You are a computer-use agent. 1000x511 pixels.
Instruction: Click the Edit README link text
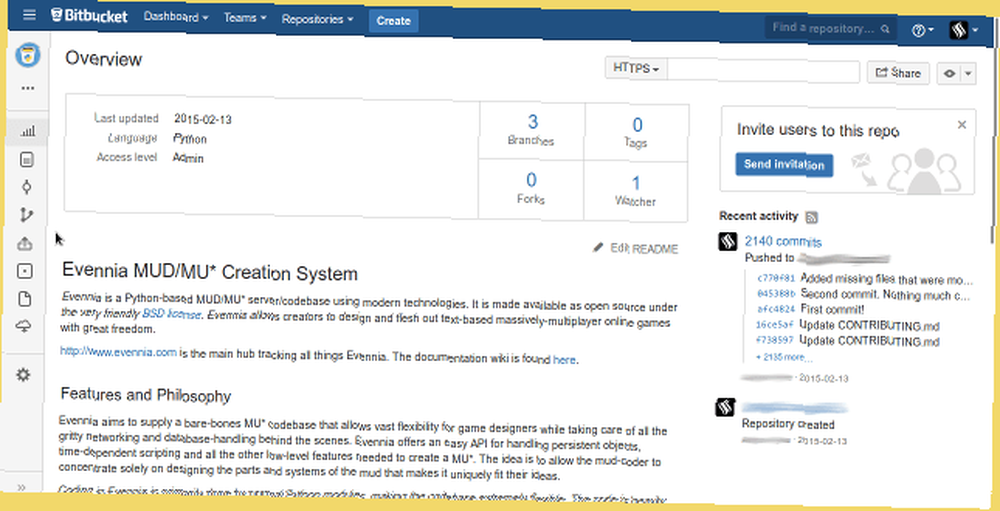point(644,249)
